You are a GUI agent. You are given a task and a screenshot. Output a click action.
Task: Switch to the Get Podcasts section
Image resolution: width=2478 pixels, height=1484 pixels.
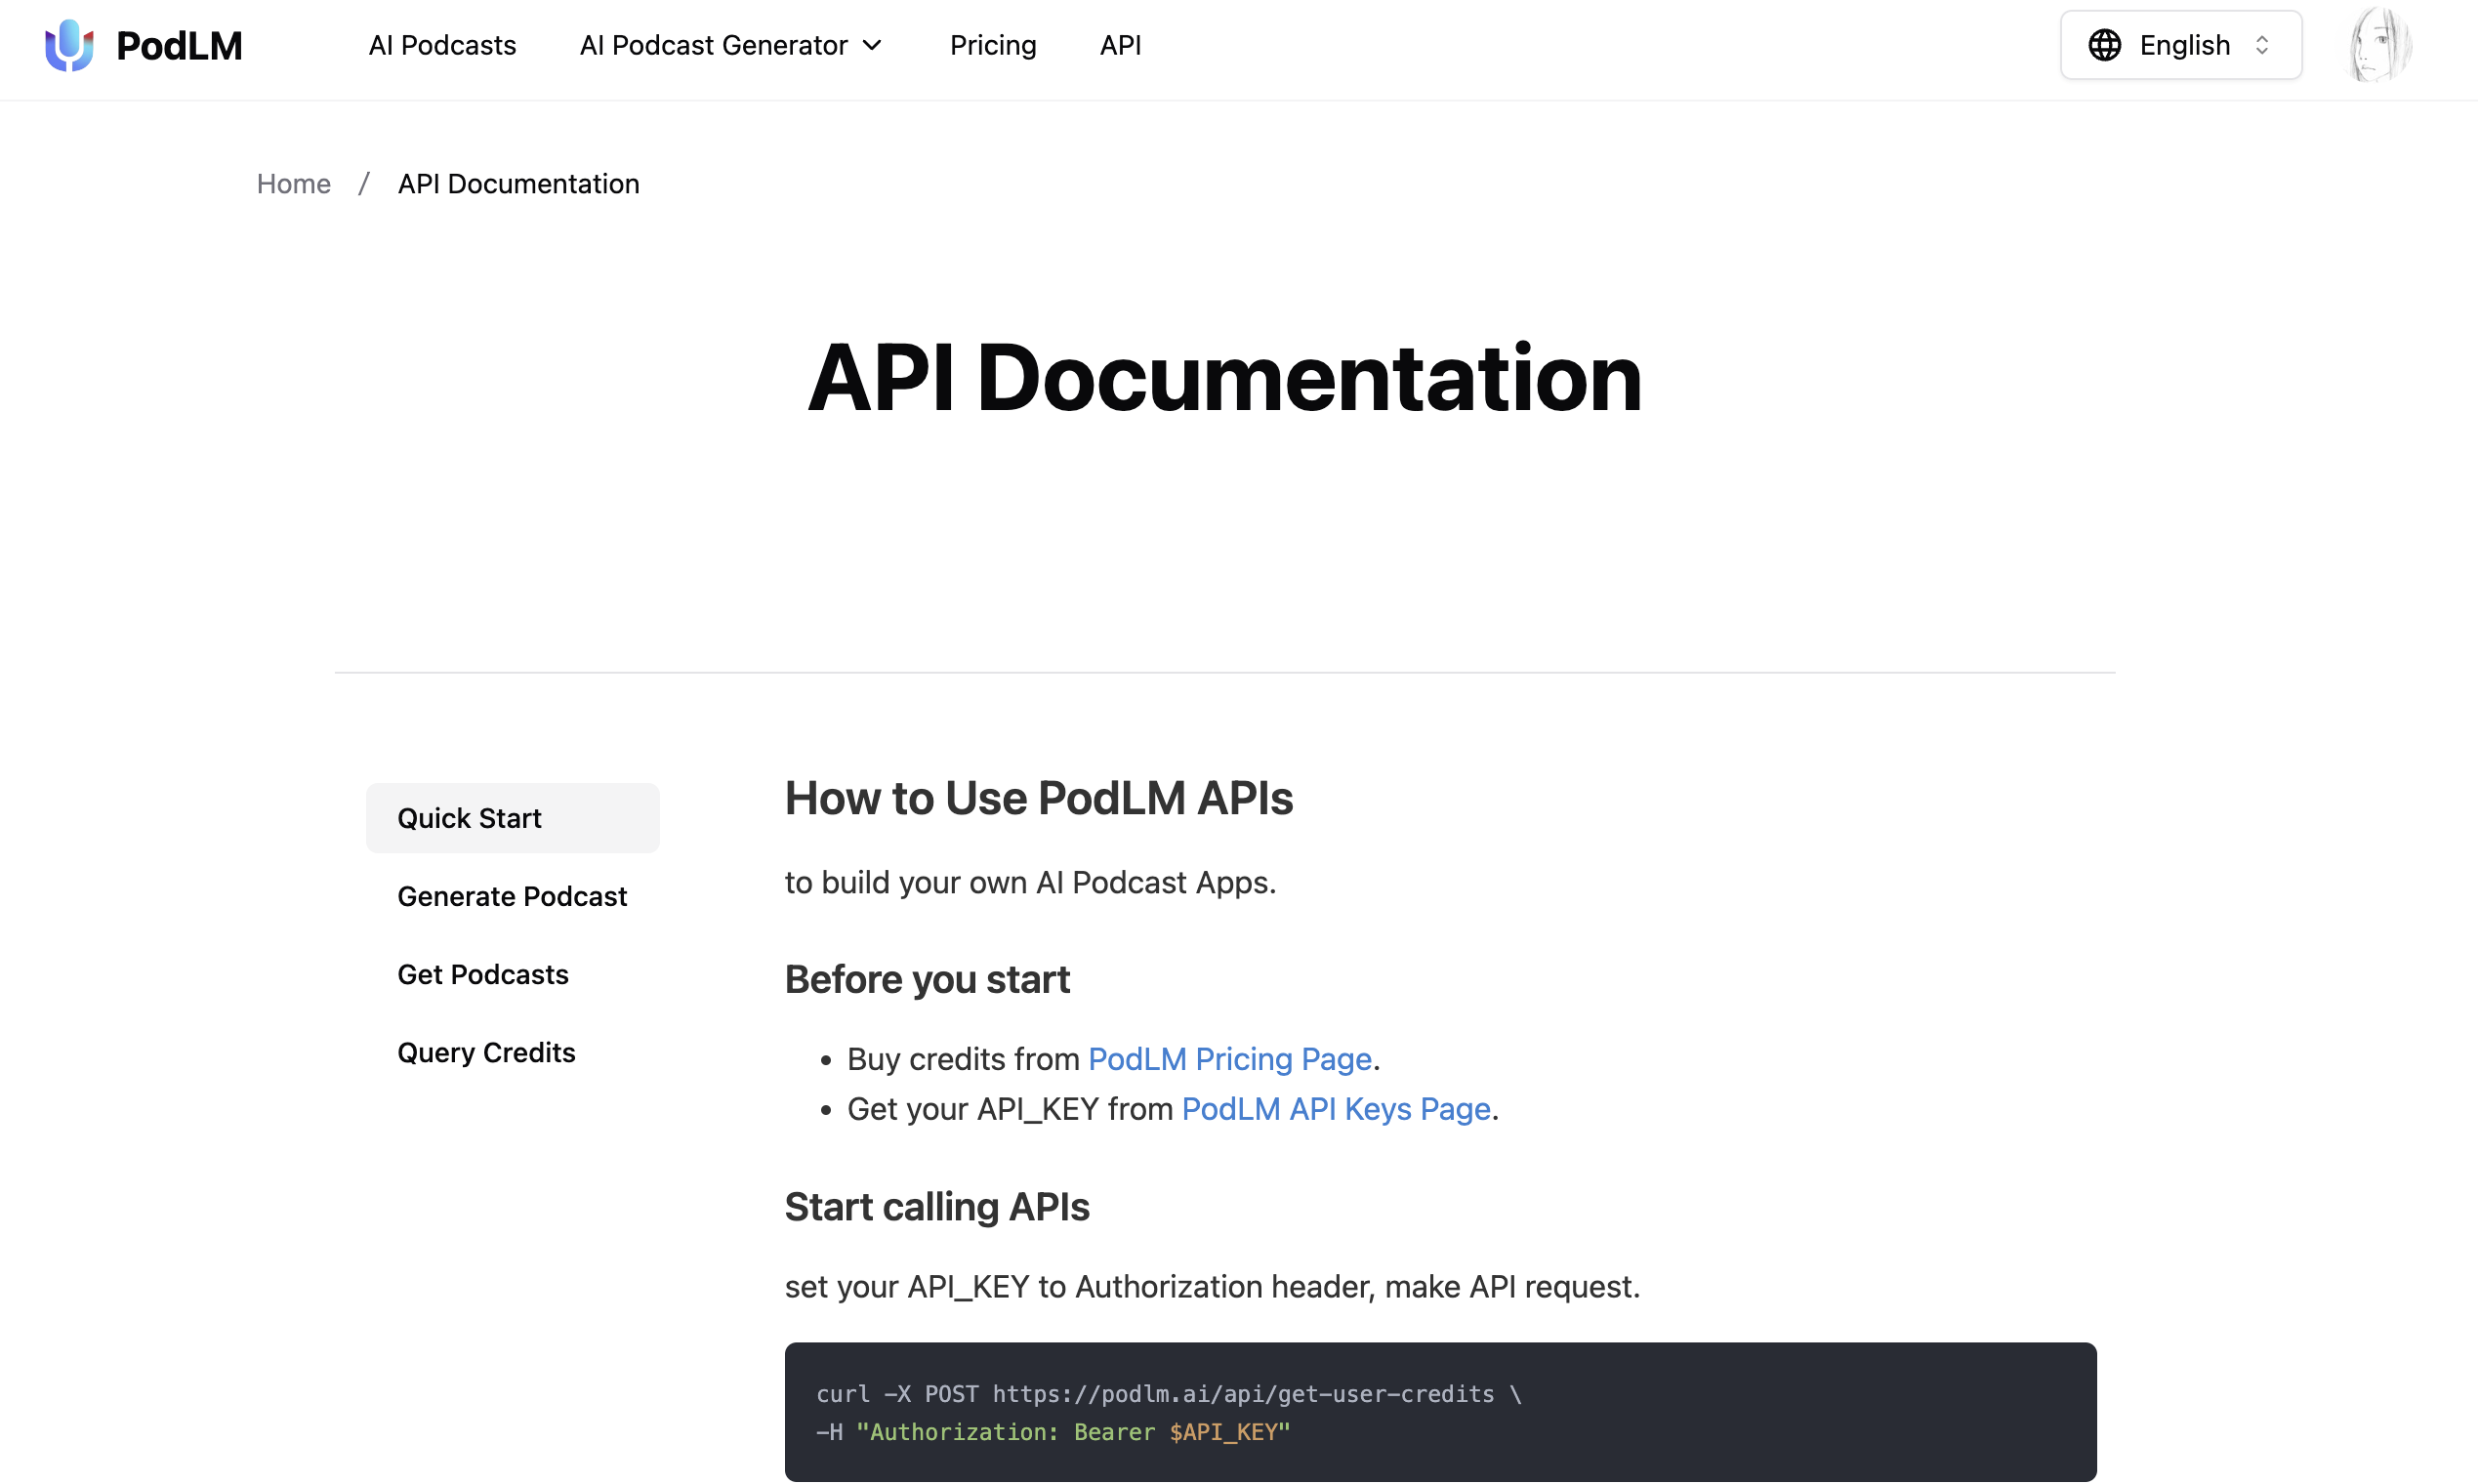point(483,974)
